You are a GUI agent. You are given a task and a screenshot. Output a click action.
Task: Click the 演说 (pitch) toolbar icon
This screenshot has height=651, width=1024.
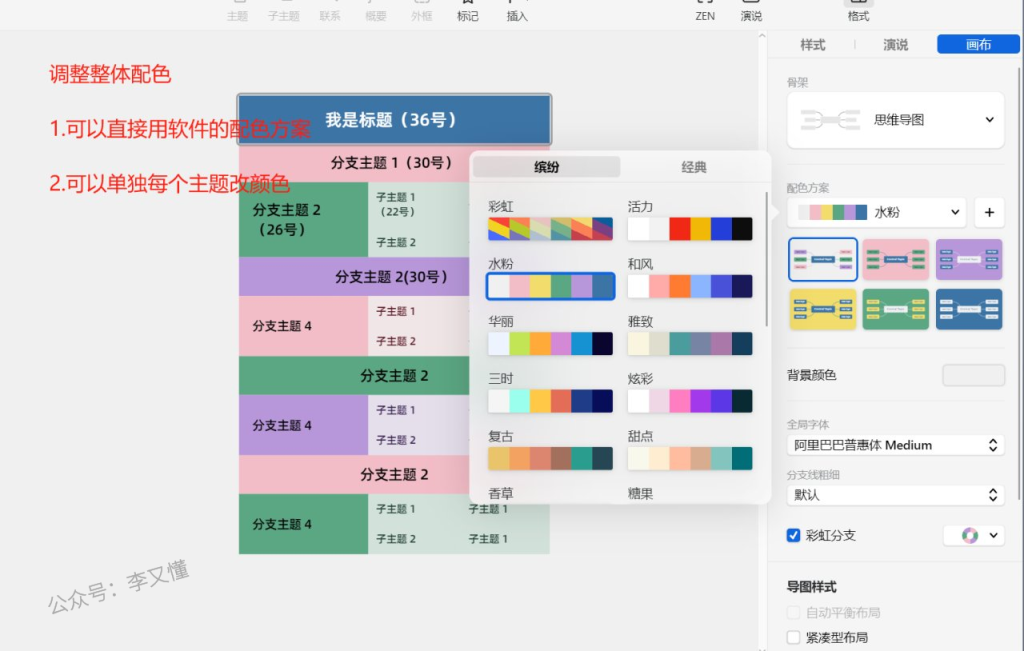click(751, 6)
